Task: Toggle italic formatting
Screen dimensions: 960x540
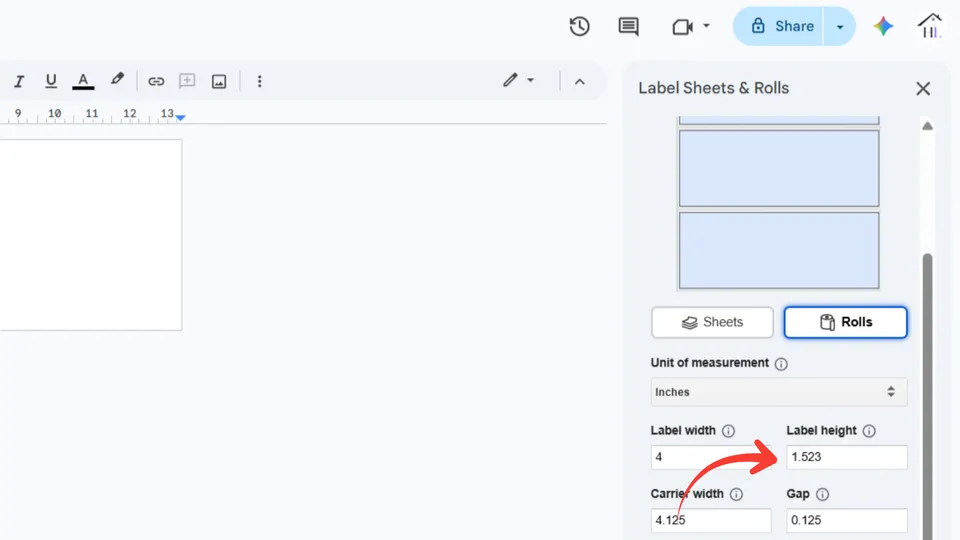Action: (19, 81)
